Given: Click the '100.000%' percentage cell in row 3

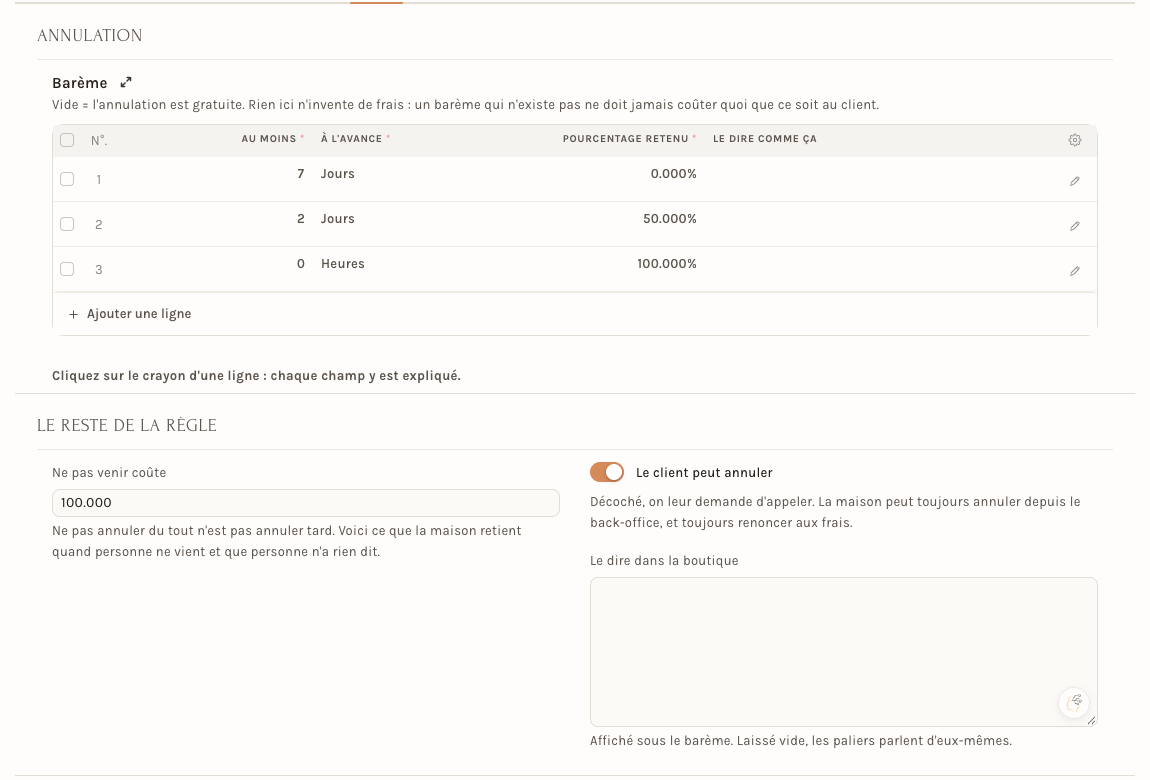Looking at the screenshot, I should [667, 264].
